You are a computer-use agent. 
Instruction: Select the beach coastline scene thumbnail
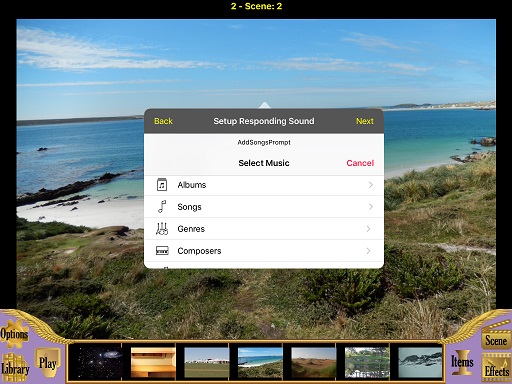point(260,362)
